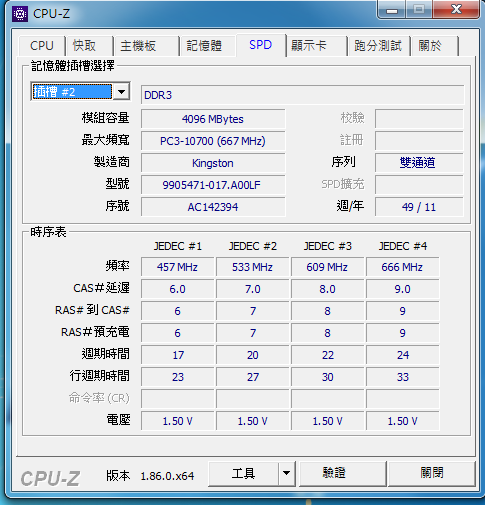This screenshot has height=505, width=485.
Task: Click the empty 校驗 field
Action: [x=419, y=119]
